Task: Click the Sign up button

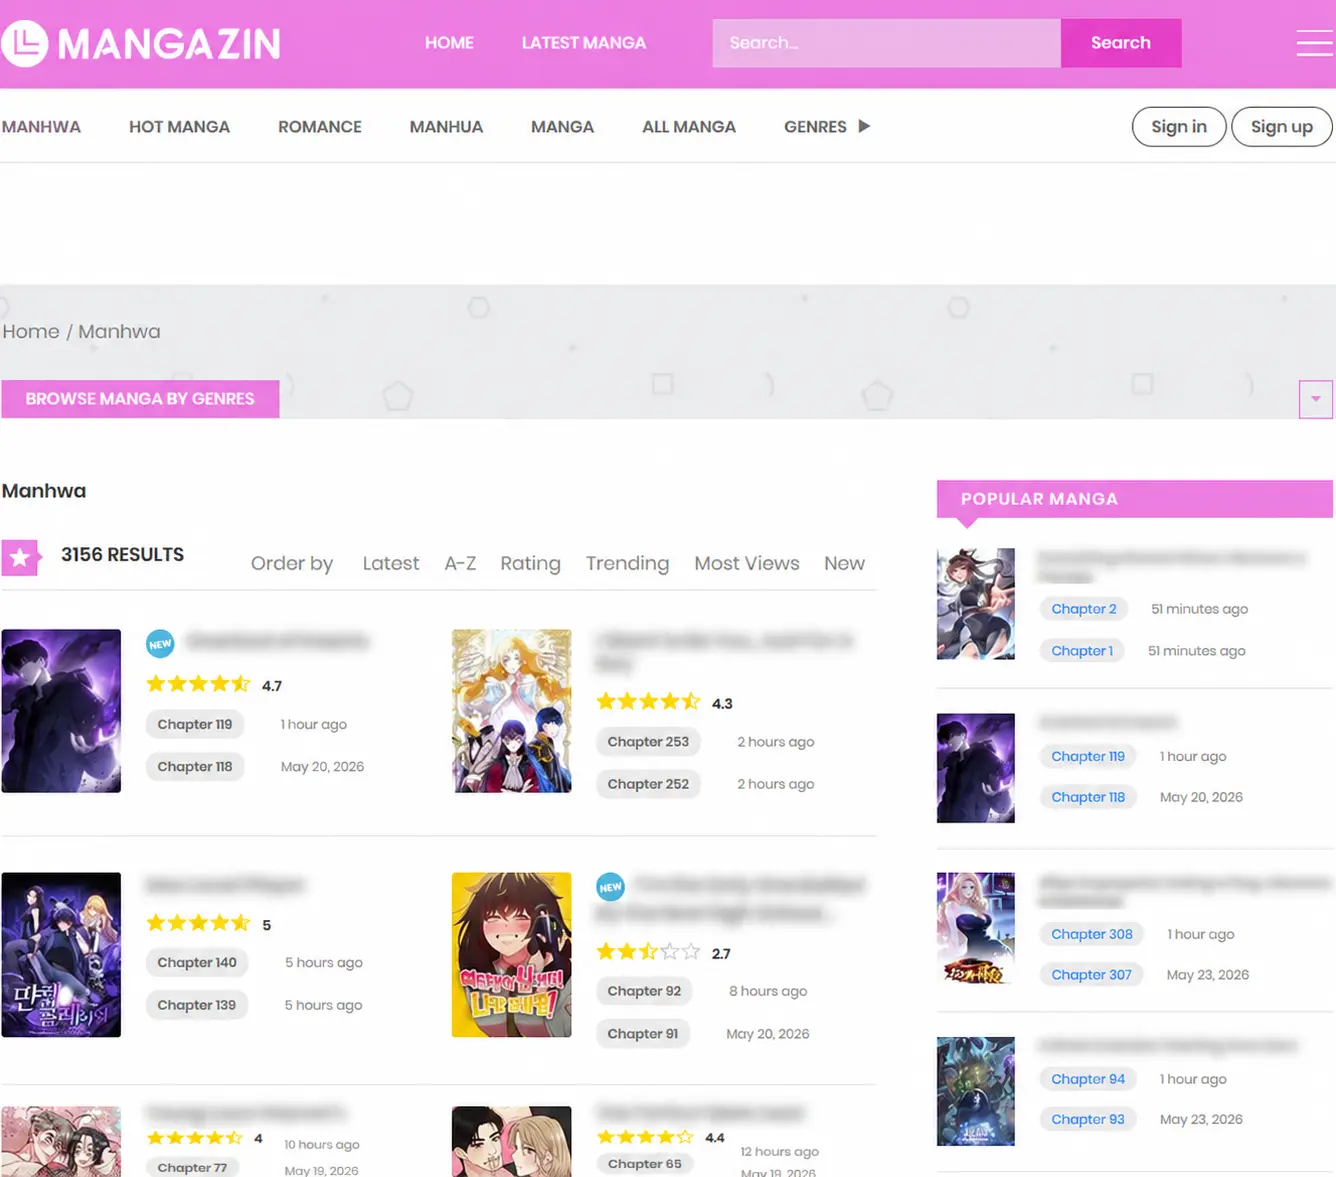Action: point(1281,127)
